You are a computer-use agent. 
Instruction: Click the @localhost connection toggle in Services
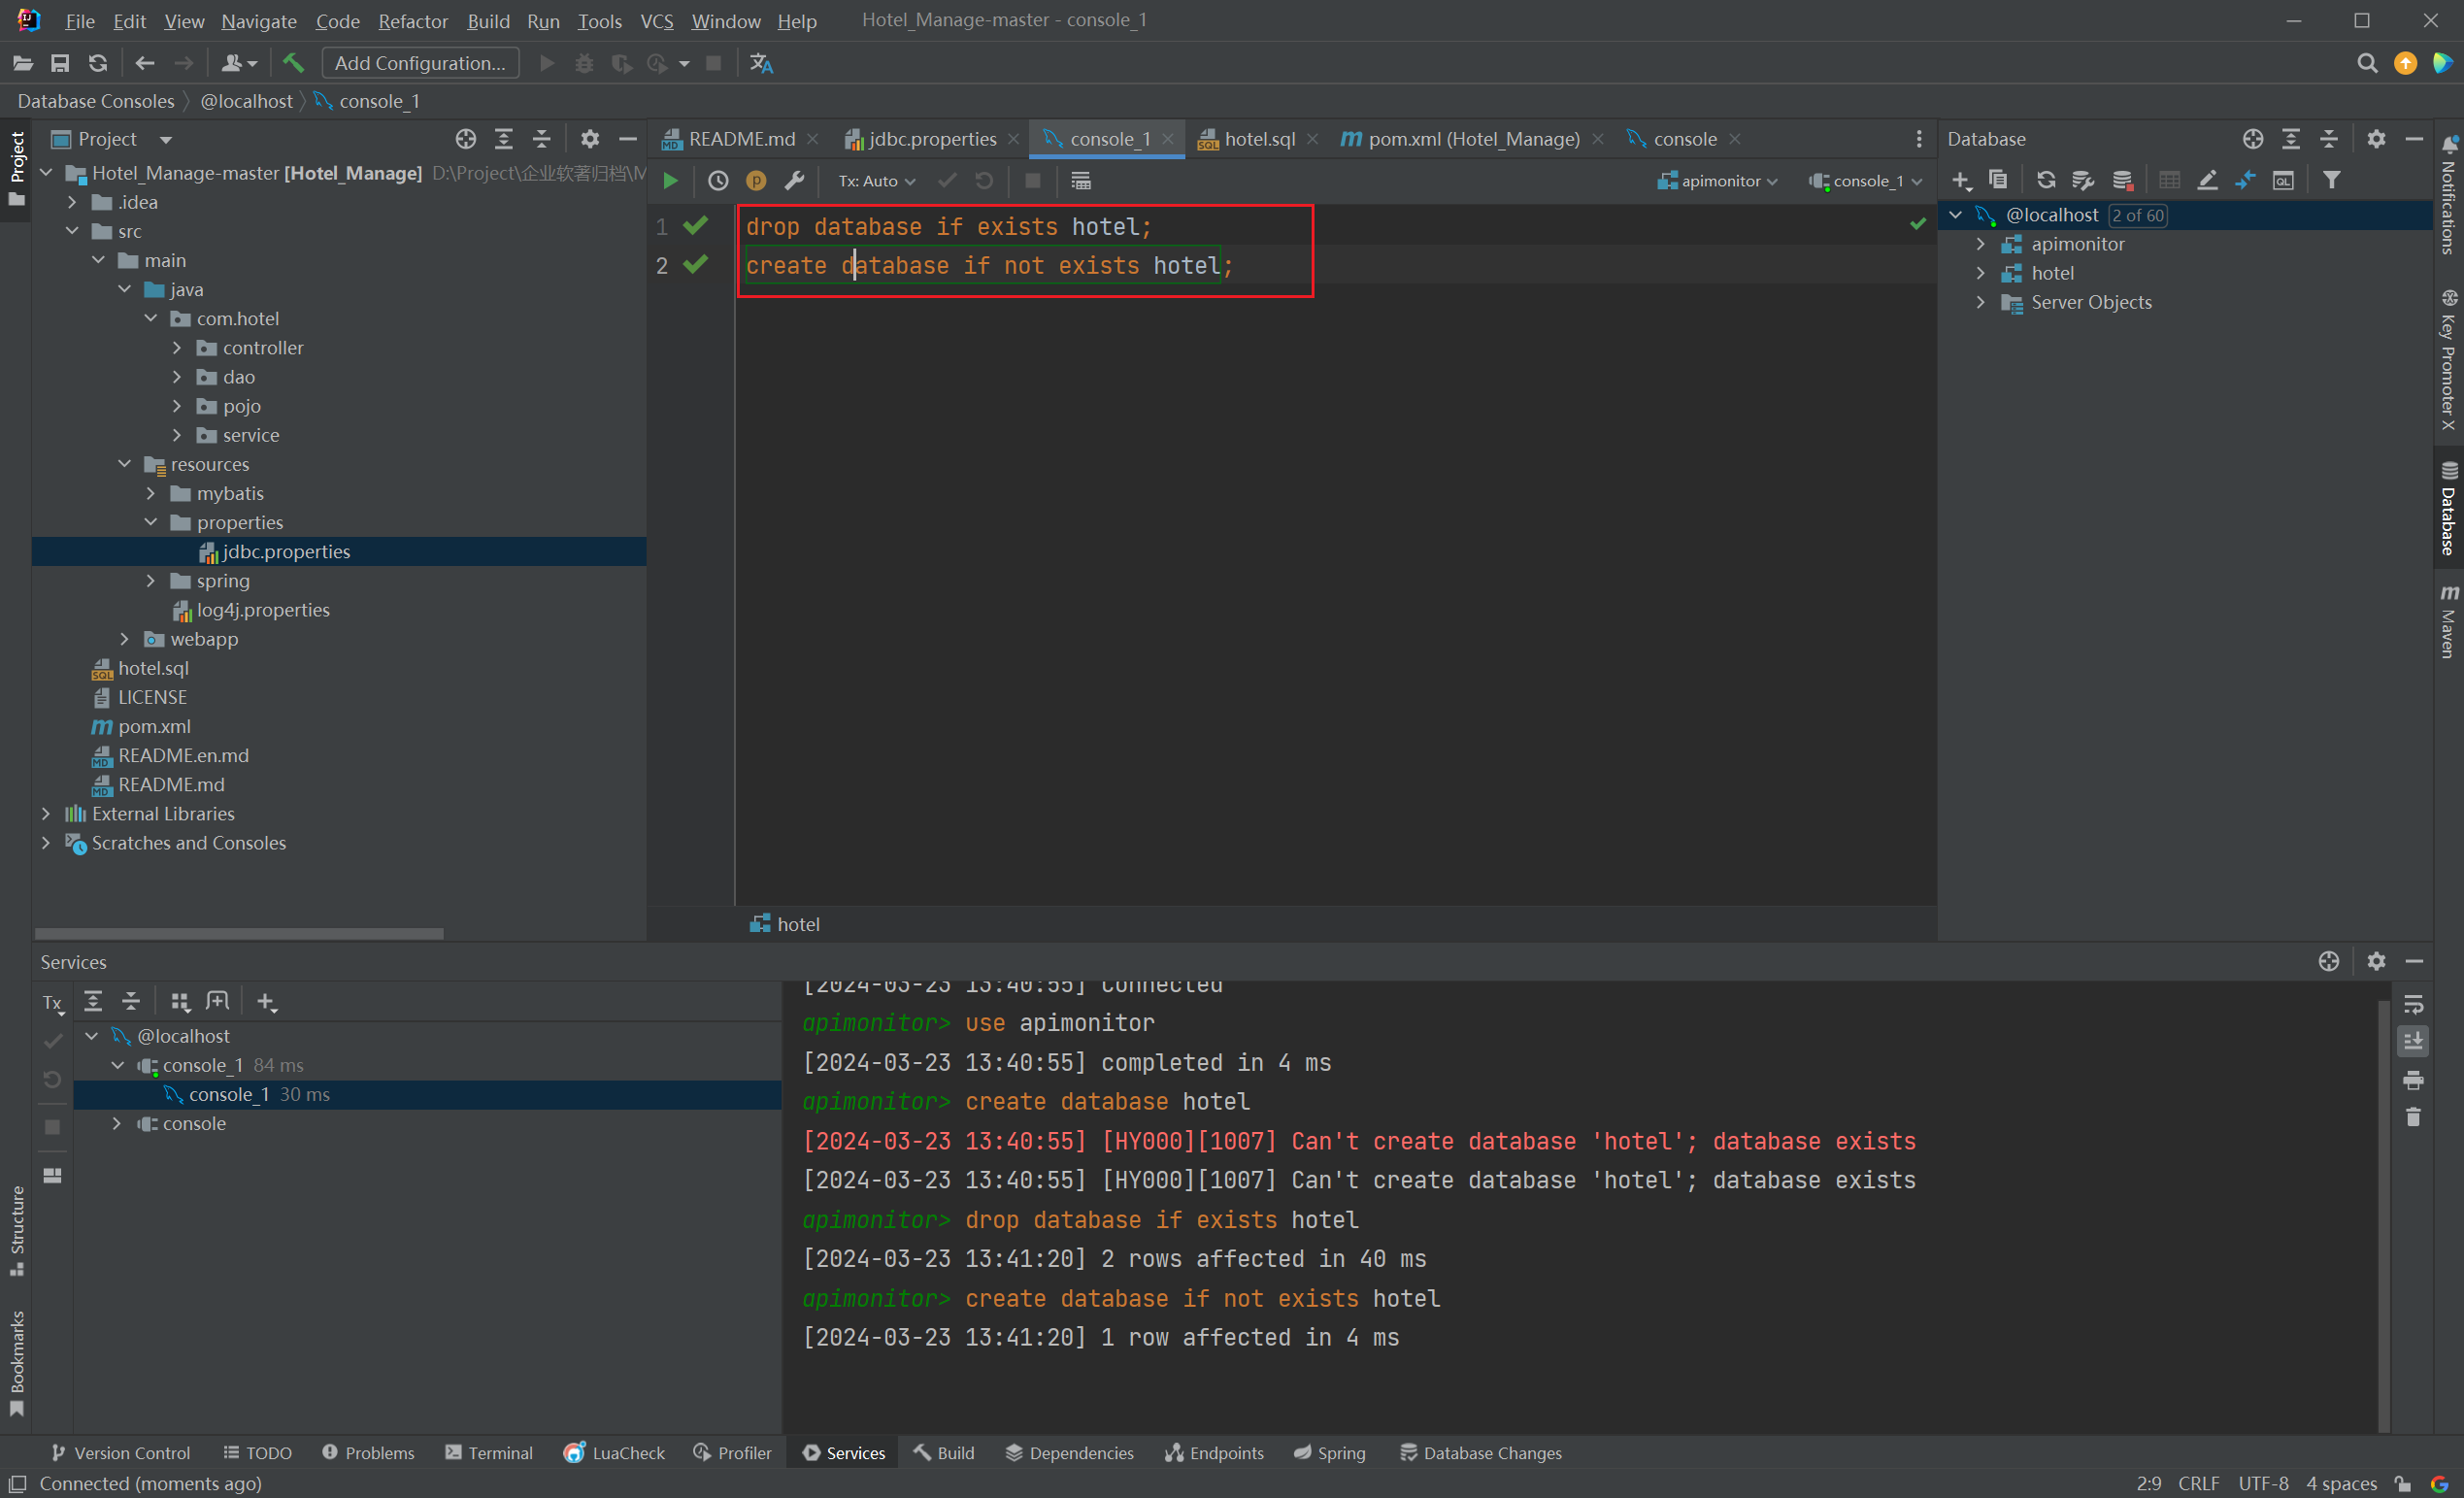(91, 1035)
